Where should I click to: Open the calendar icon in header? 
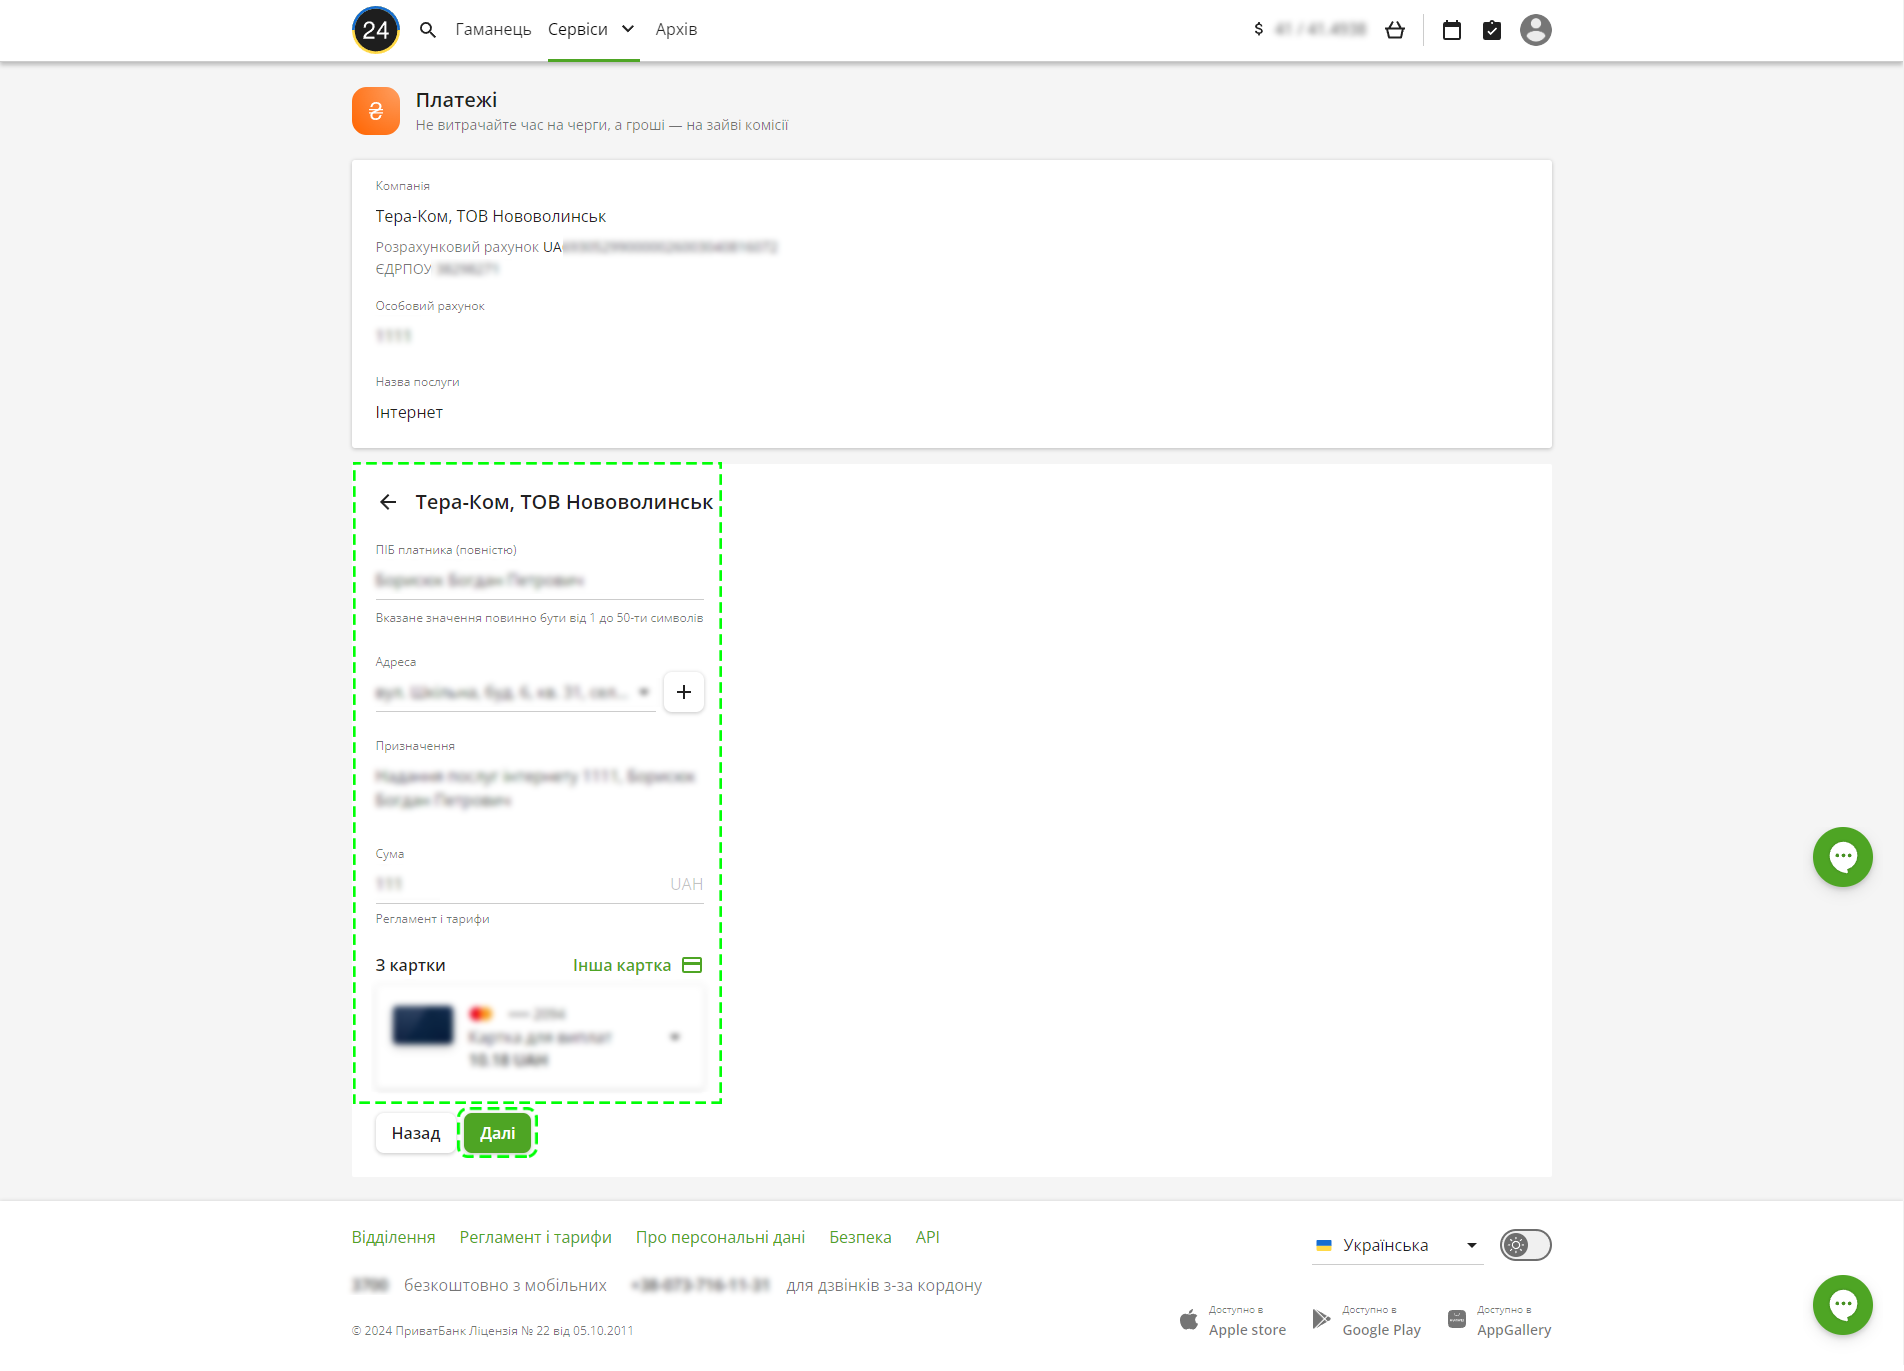point(1452,30)
